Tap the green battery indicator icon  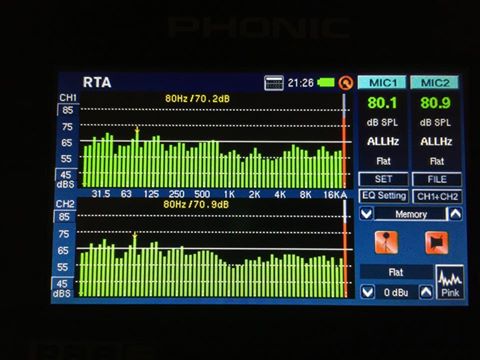click(326, 82)
